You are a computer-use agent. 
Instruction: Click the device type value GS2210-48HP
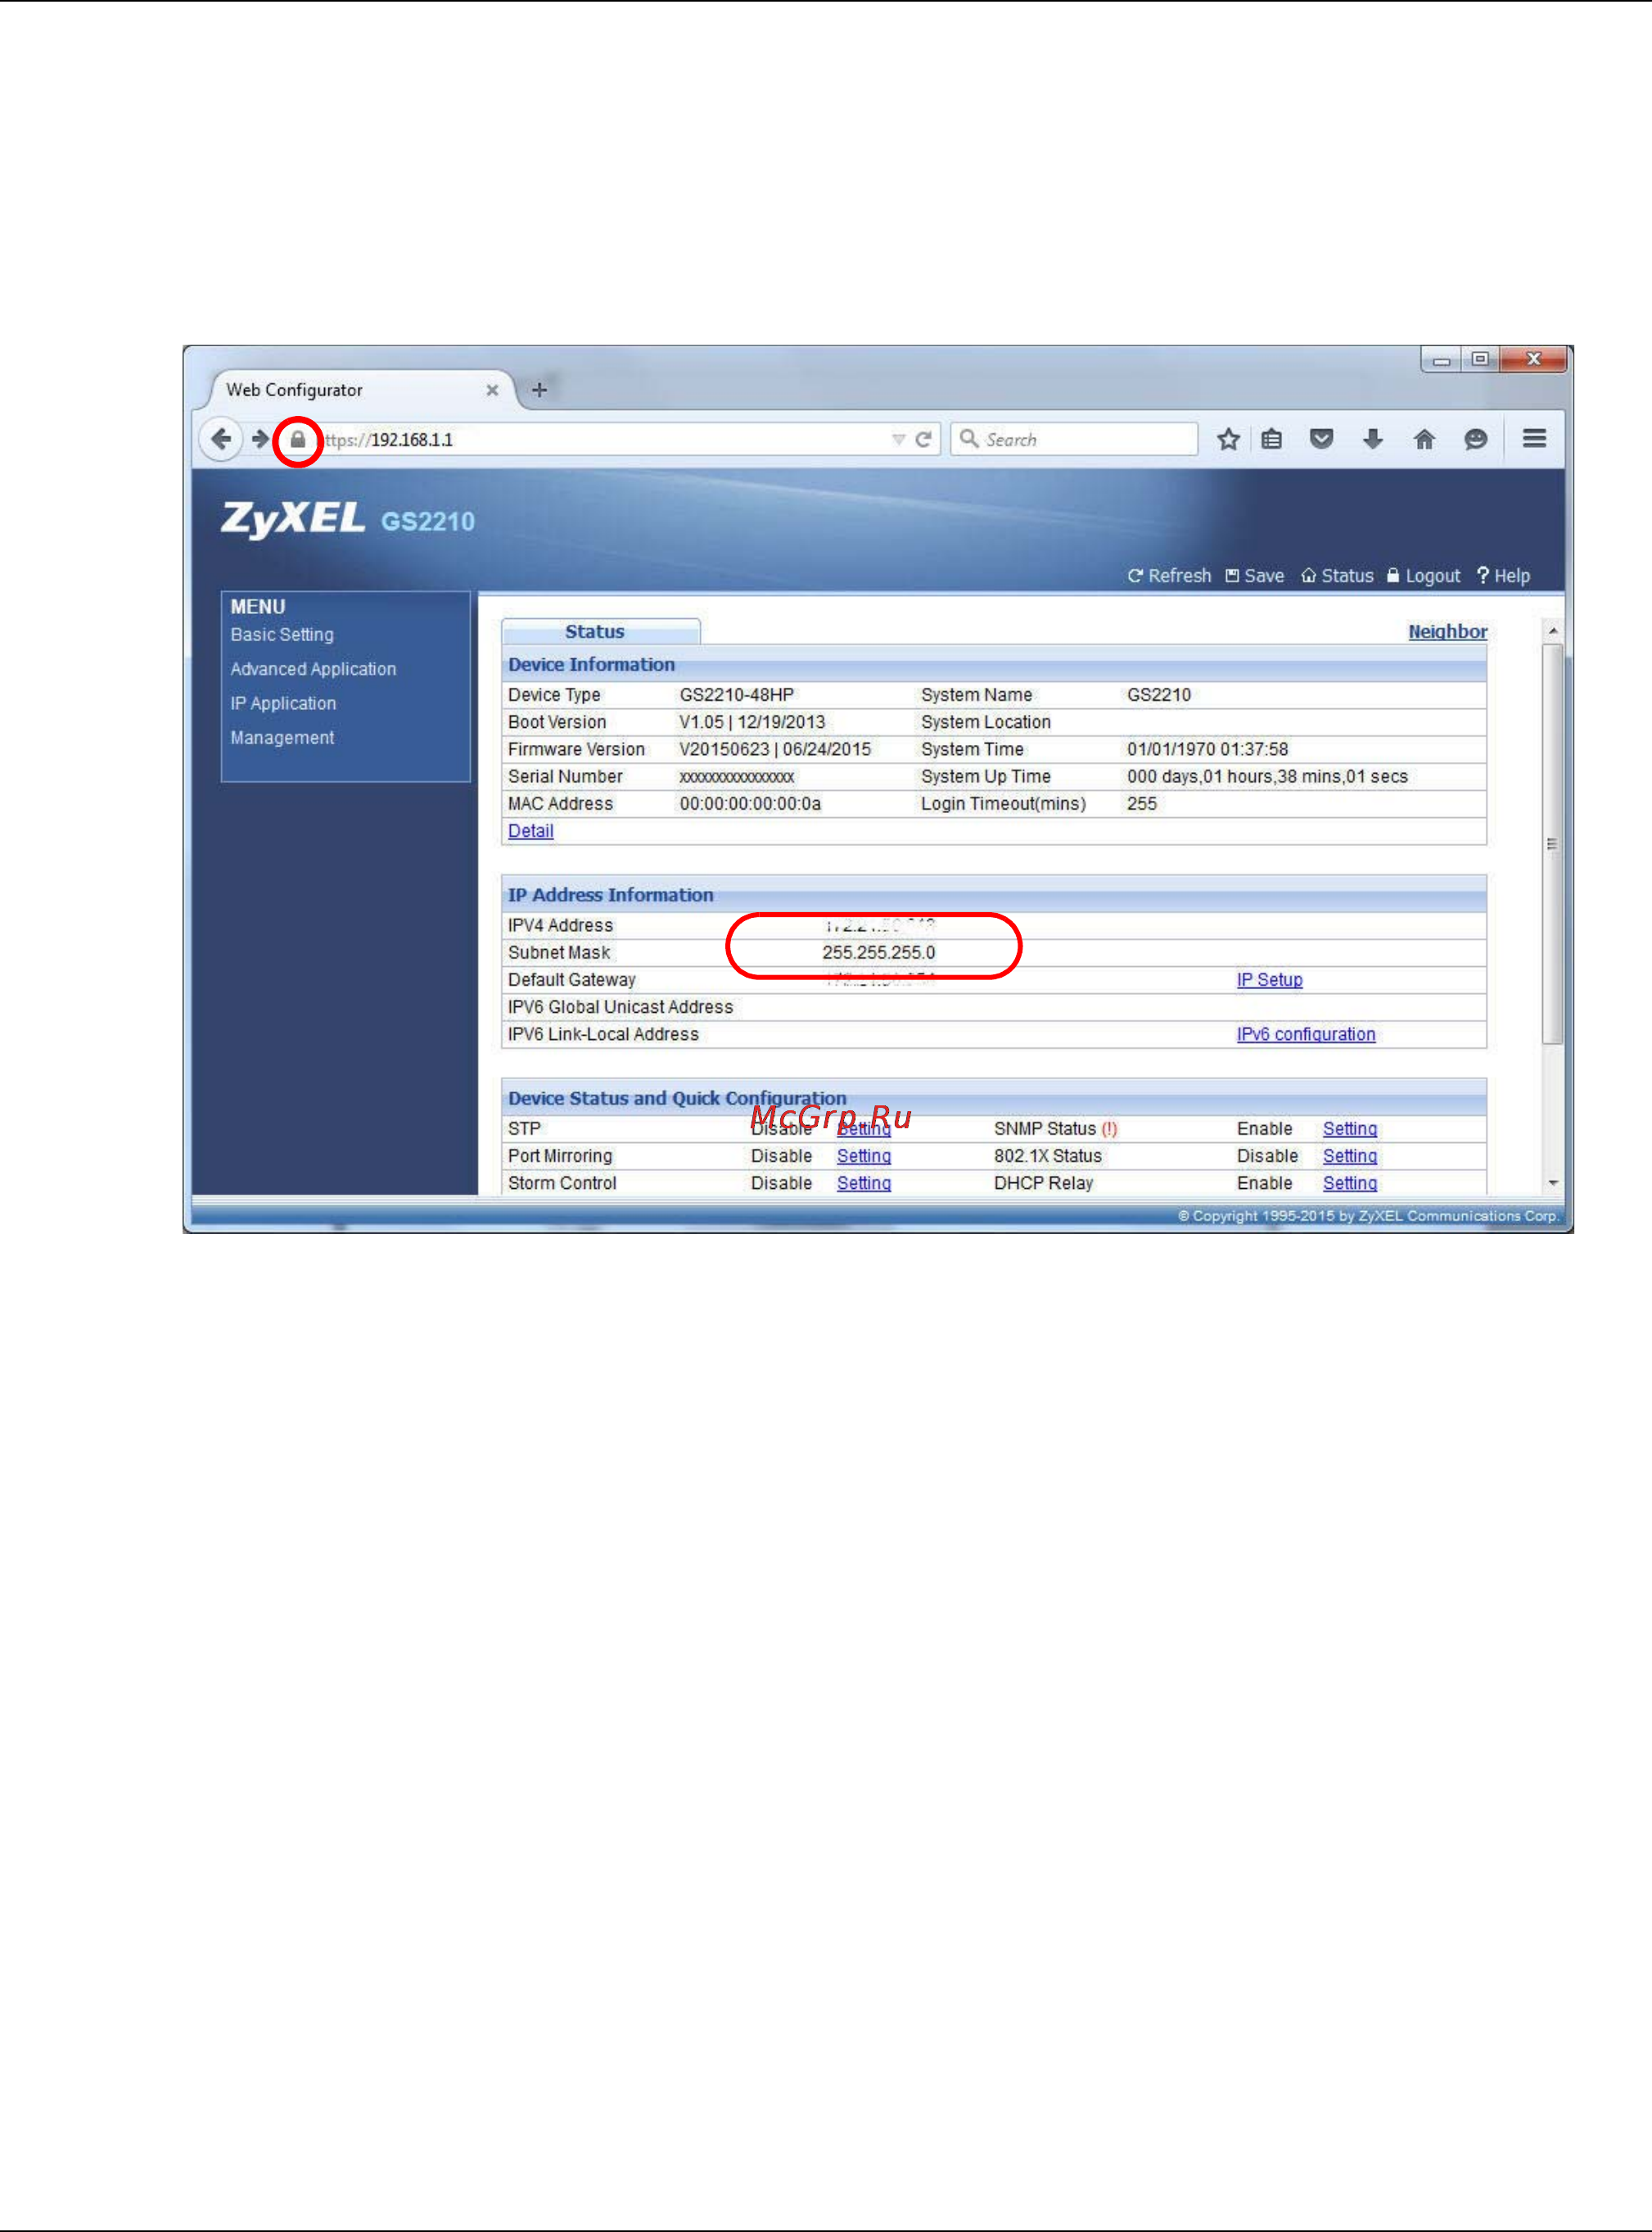pos(736,695)
